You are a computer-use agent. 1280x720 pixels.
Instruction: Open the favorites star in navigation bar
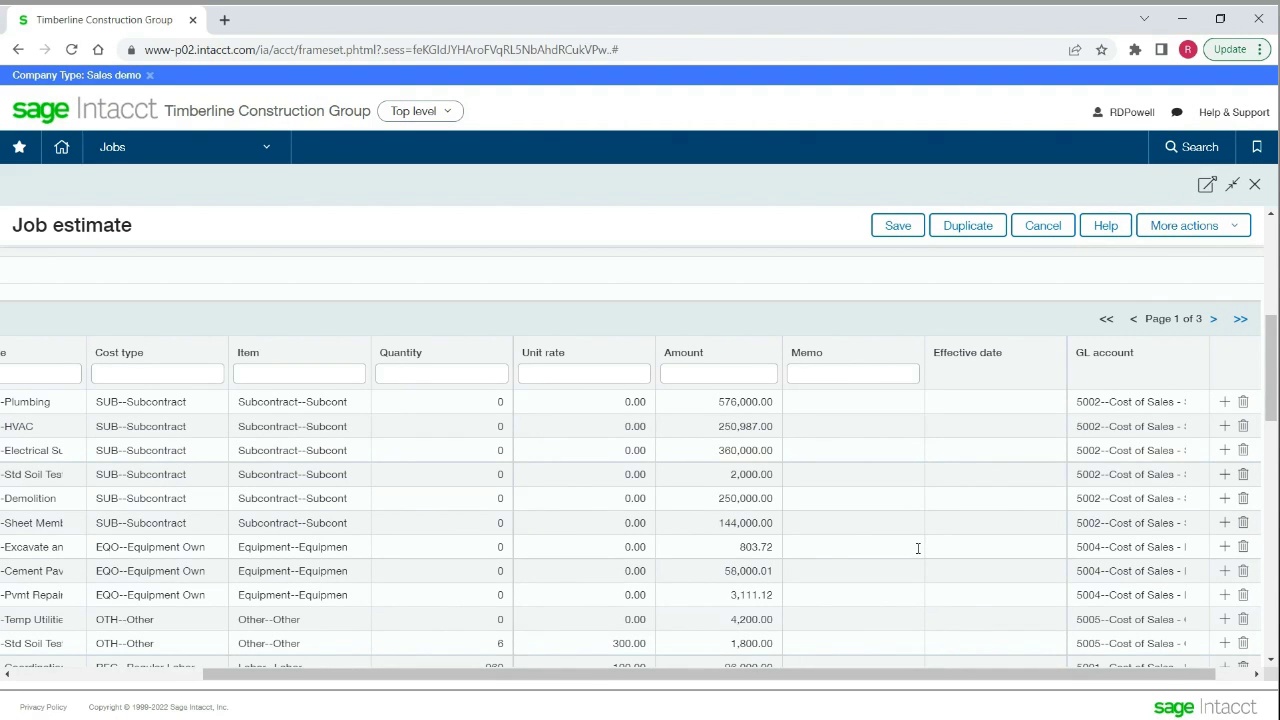19,147
